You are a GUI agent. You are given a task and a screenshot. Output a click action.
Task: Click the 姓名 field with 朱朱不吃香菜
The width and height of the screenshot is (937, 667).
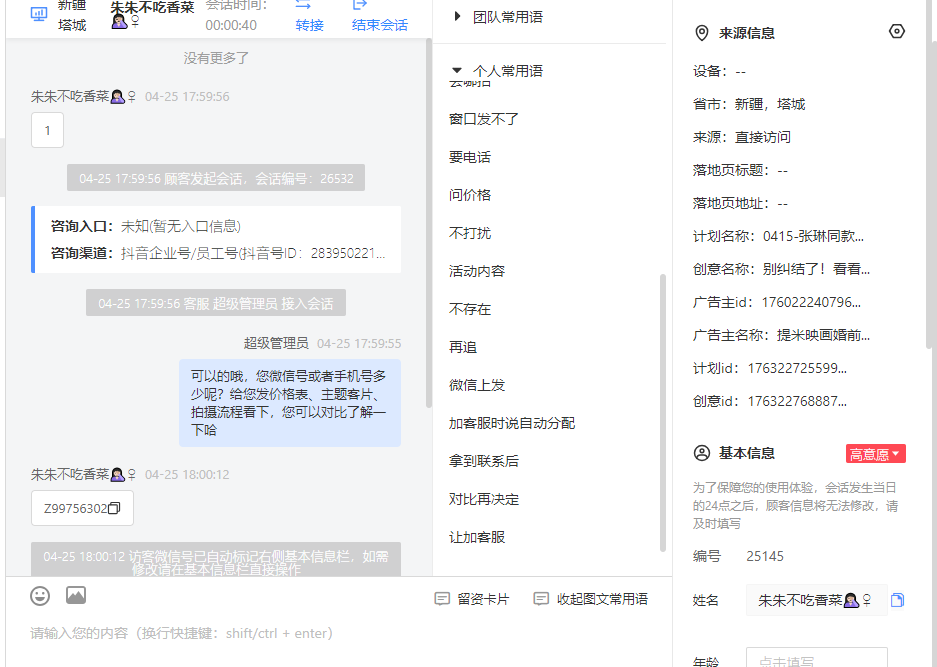coord(816,600)
